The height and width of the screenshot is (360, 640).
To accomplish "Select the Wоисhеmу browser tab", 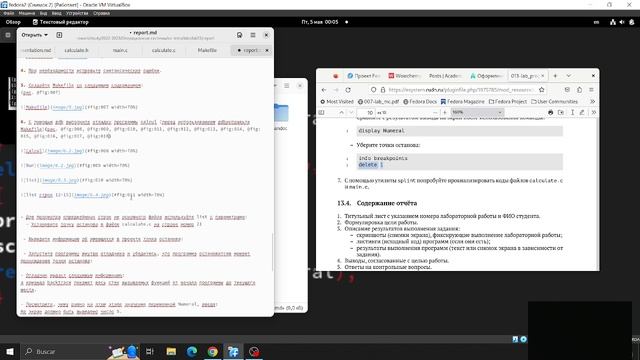I will click(x=404, y=76).
